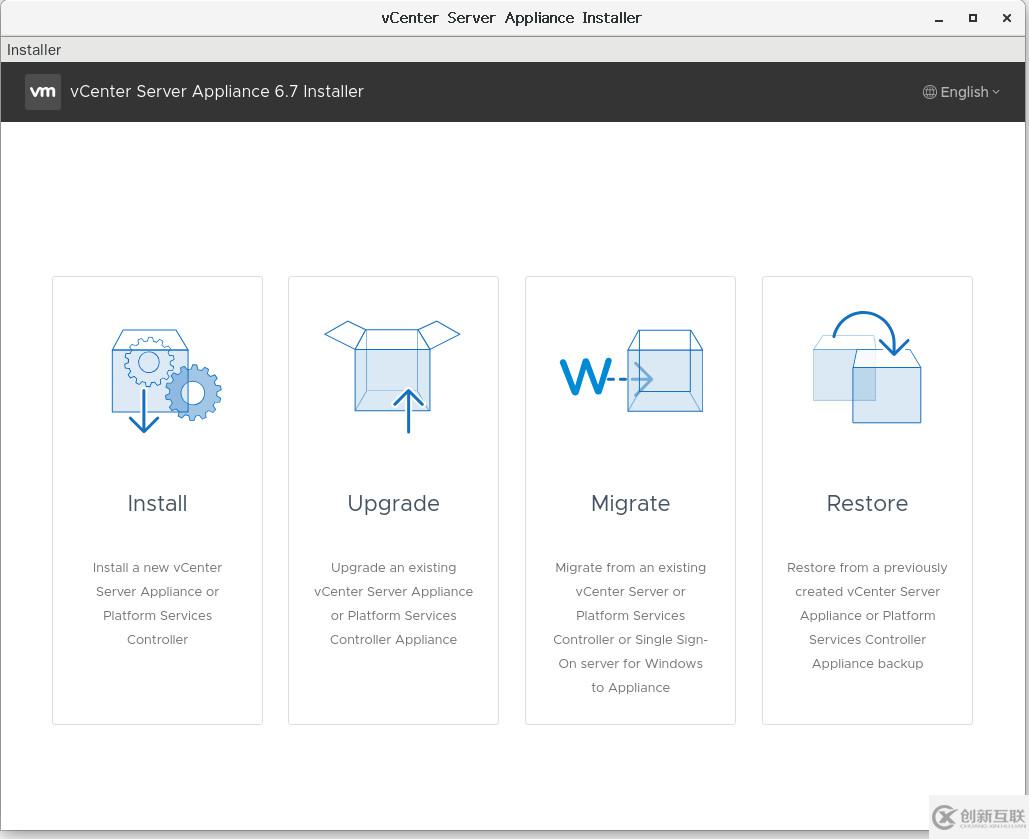1029x839 pixels.
Task: Open the Installer menu
Action: [x=33, y=50]
